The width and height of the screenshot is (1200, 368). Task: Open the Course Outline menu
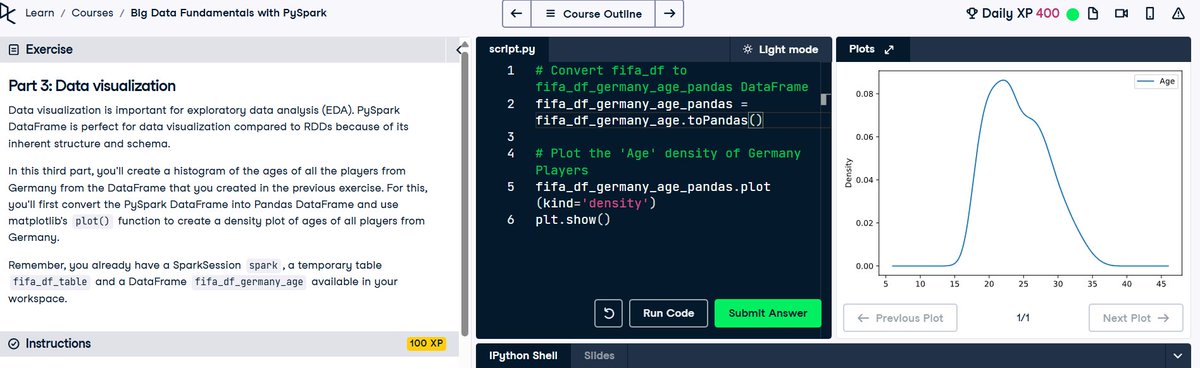[593, 14]
